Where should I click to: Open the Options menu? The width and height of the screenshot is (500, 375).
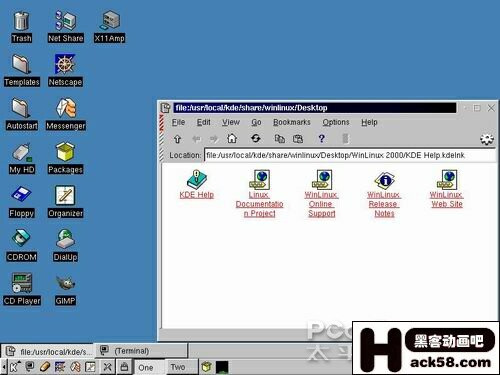336,122
